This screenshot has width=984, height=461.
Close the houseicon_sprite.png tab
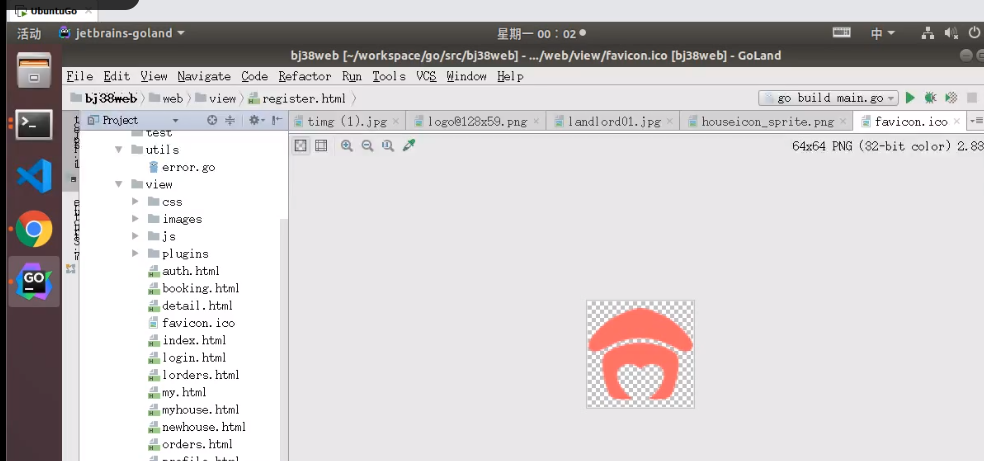click(843, 121)
